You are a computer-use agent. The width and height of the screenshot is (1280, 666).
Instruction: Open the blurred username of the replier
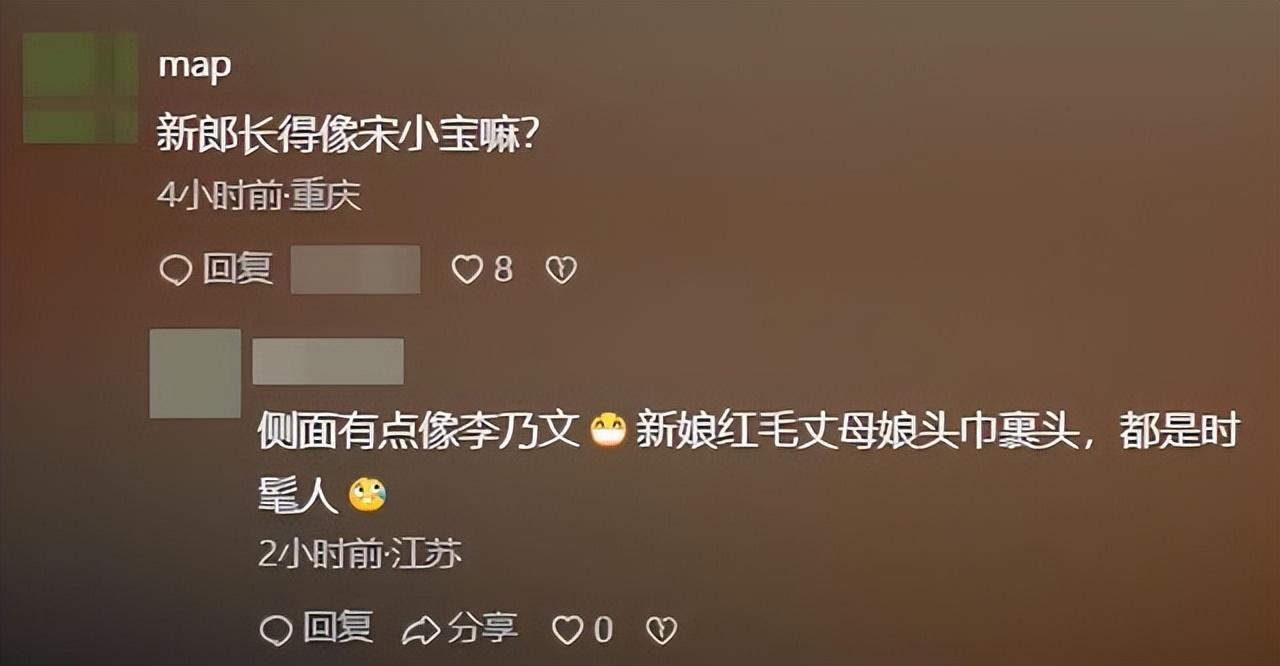(x=328, y=361)
